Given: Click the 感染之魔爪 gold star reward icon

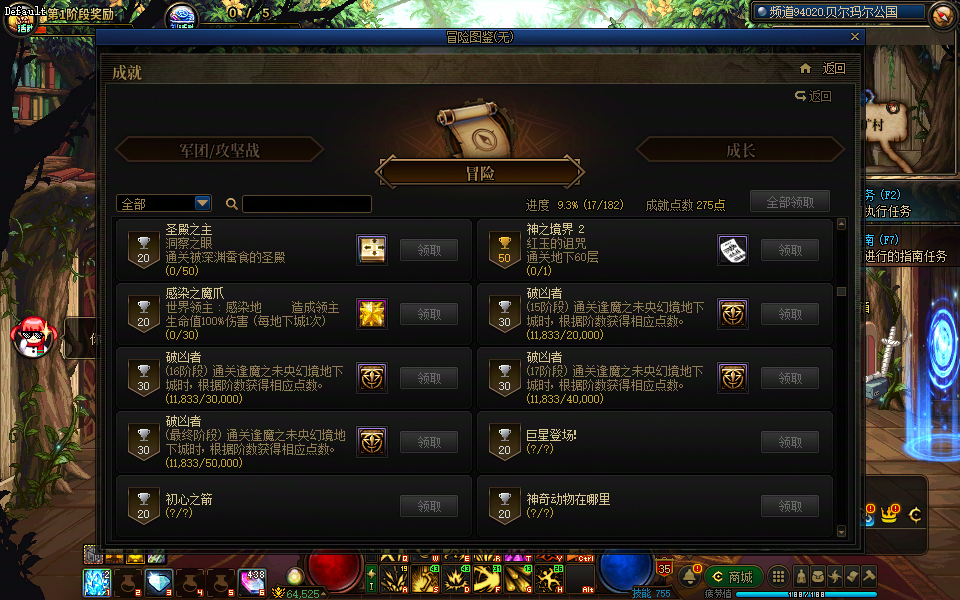Looking at the screenshot, I should click(372, 314).
